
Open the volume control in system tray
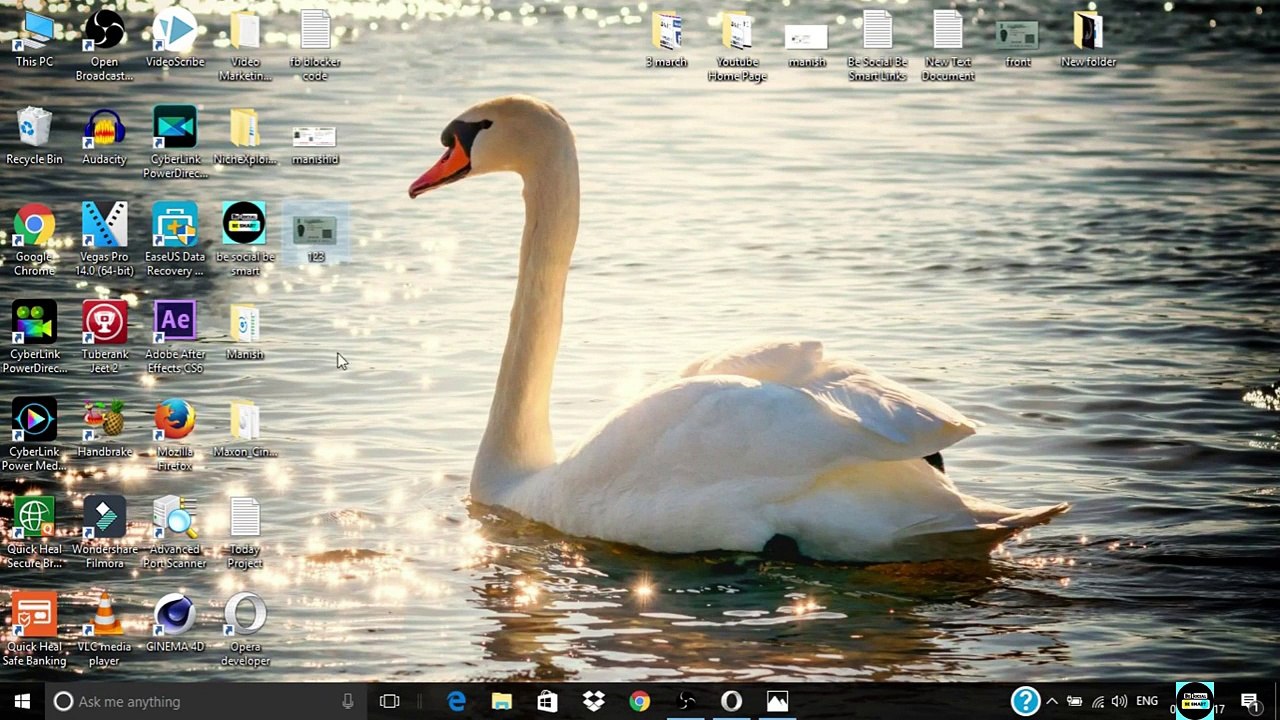tap(1119, 701)
